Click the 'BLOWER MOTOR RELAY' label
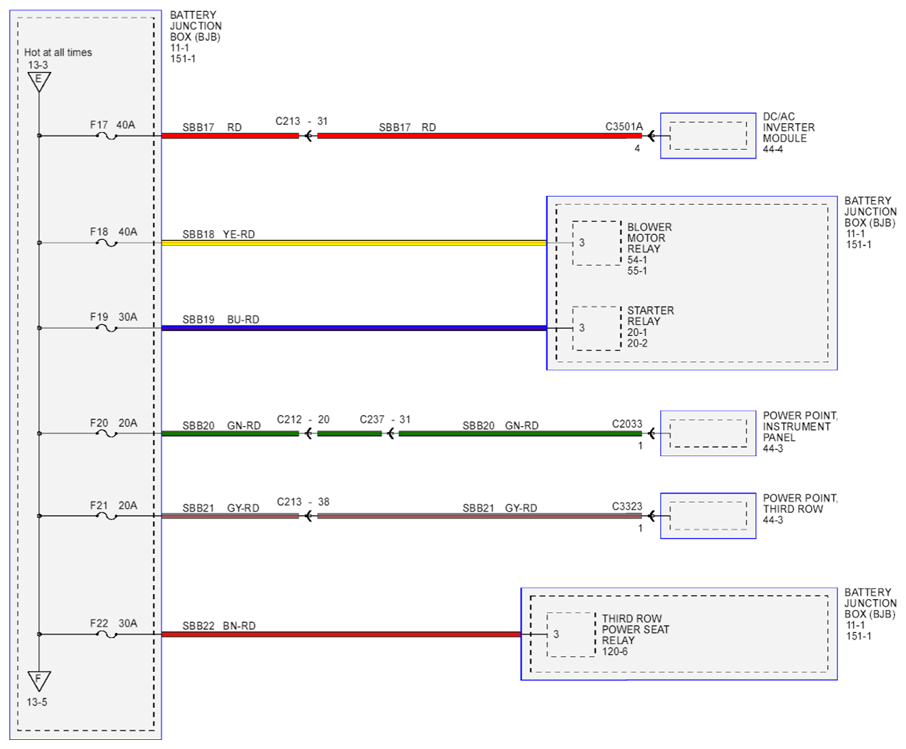Viewport: 906px width, 749px height. coord(649,238)
